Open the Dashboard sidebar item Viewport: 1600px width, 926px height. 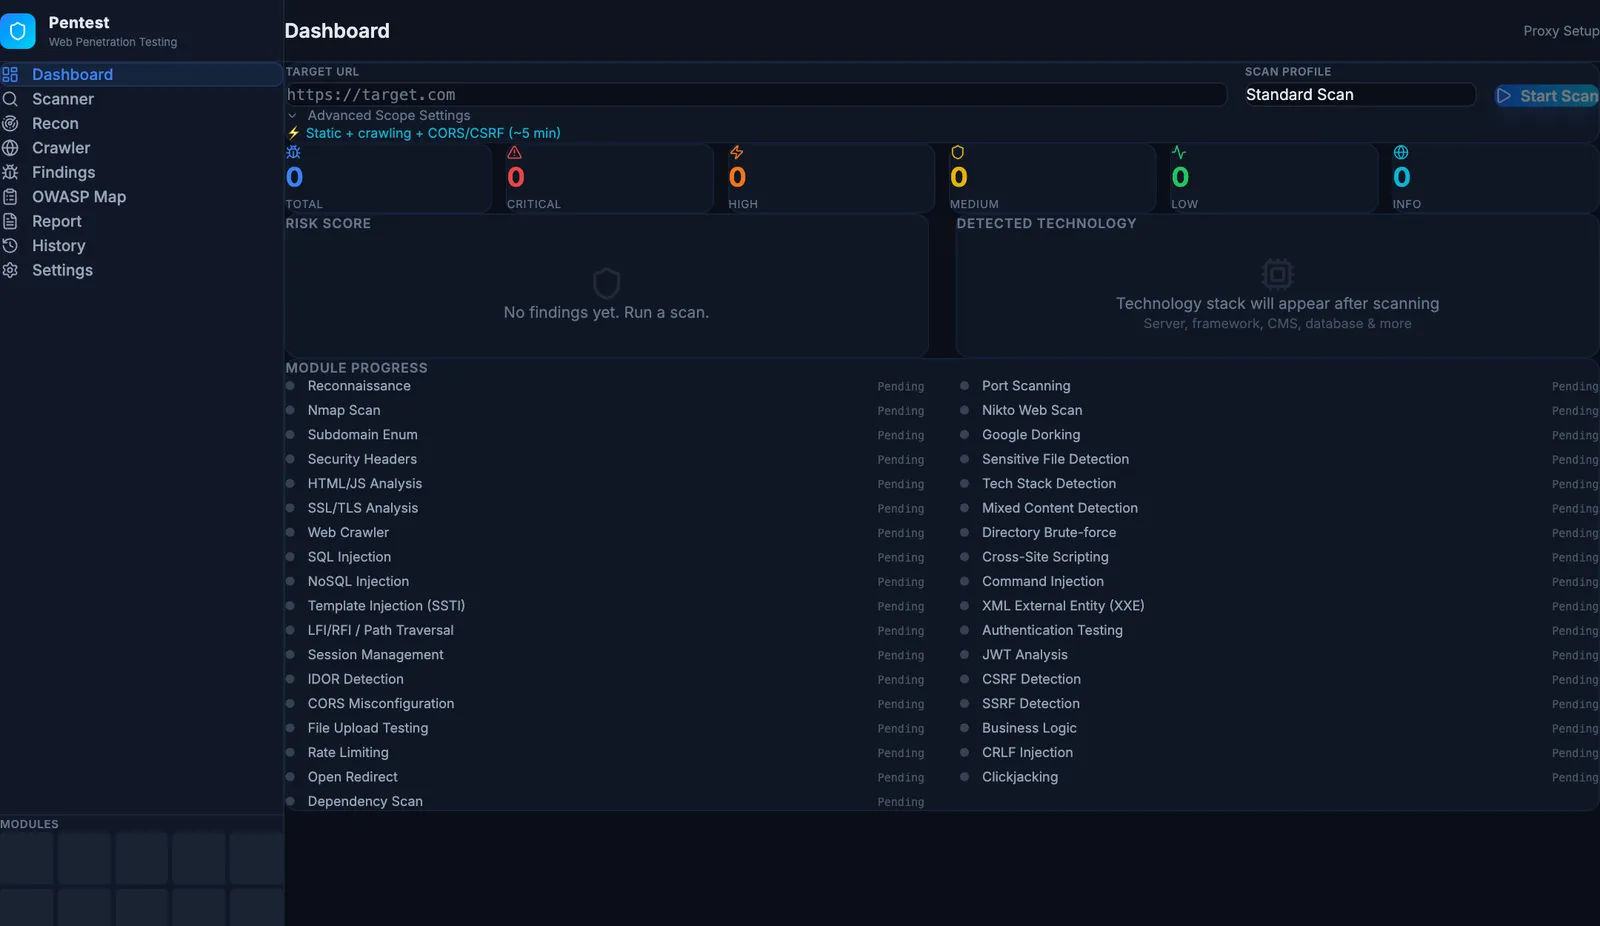[x=141, y=74]
